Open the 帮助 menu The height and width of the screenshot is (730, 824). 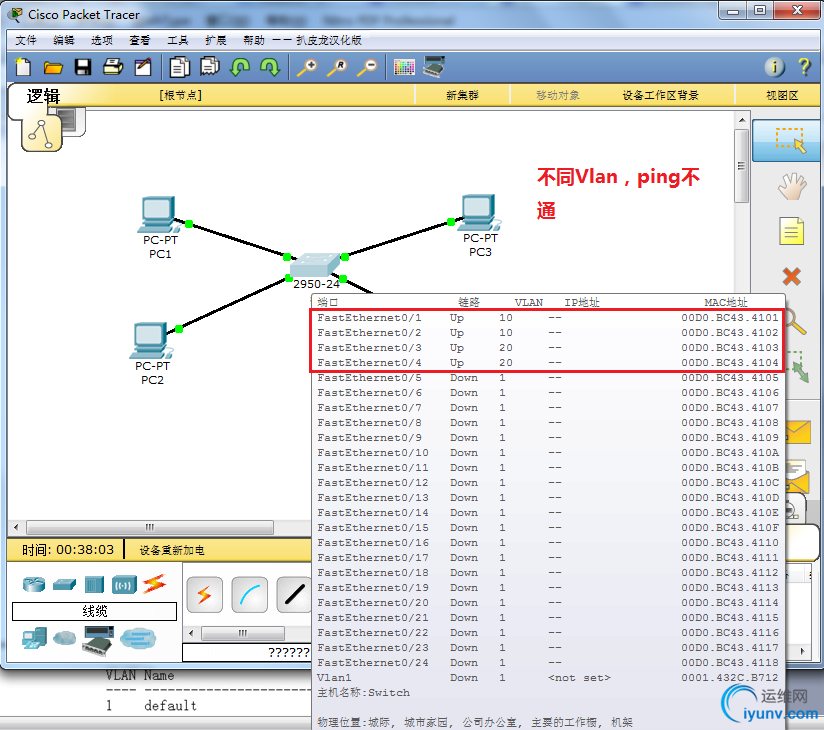(254, 40)
